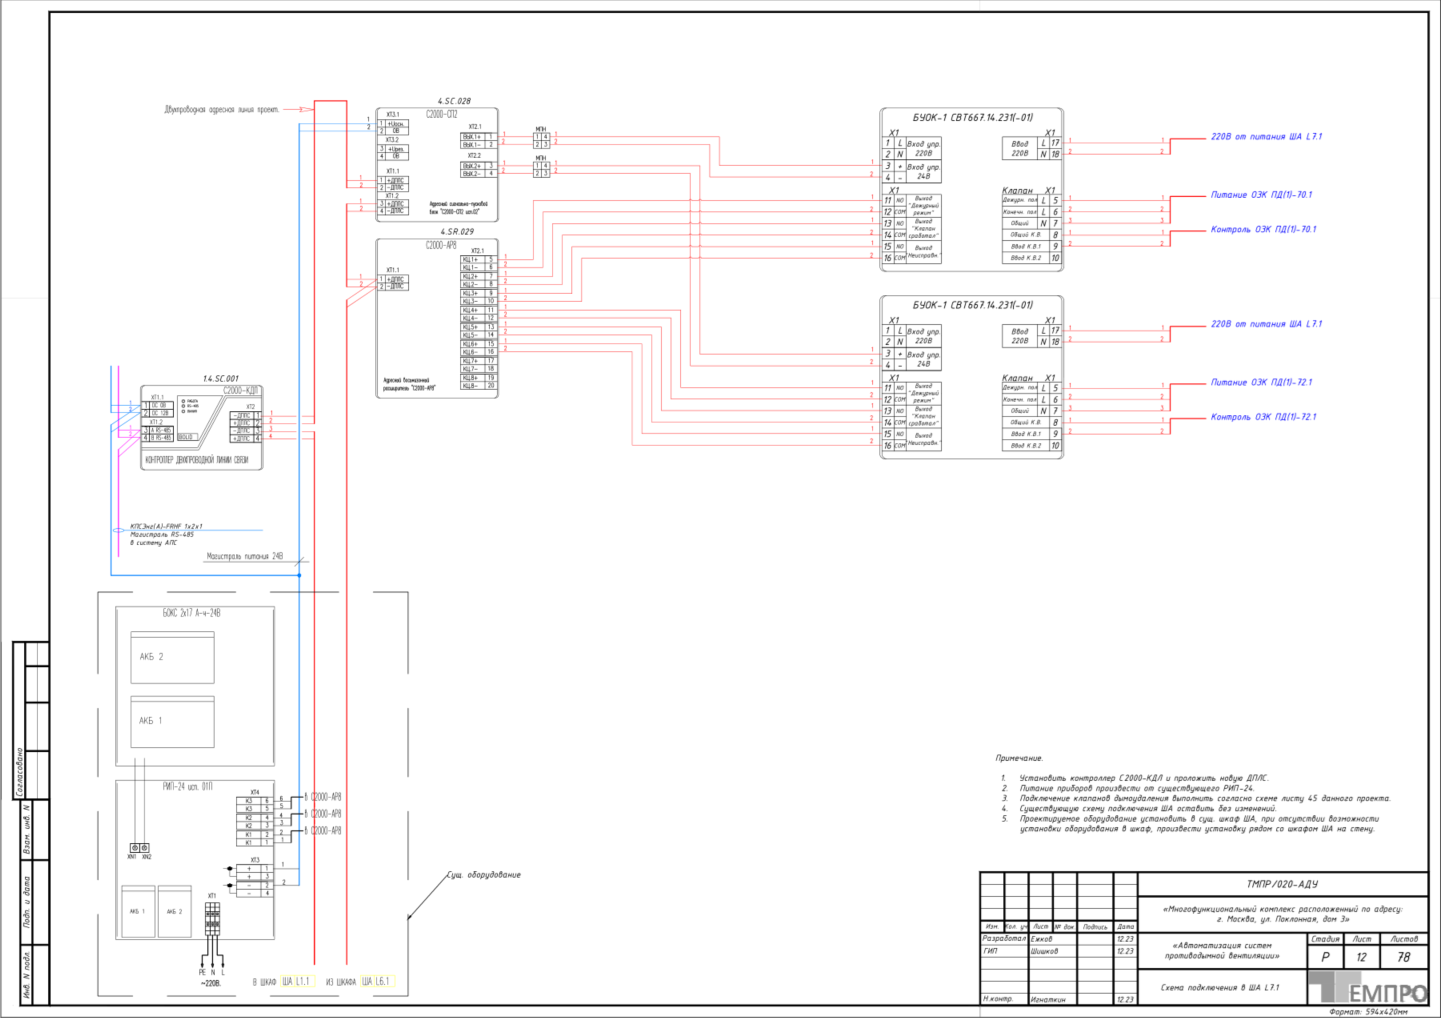1441x1019 pixels.
Task: Click the 'Двухпроводная адресная линия проект.' label
Action: [222, 109]
